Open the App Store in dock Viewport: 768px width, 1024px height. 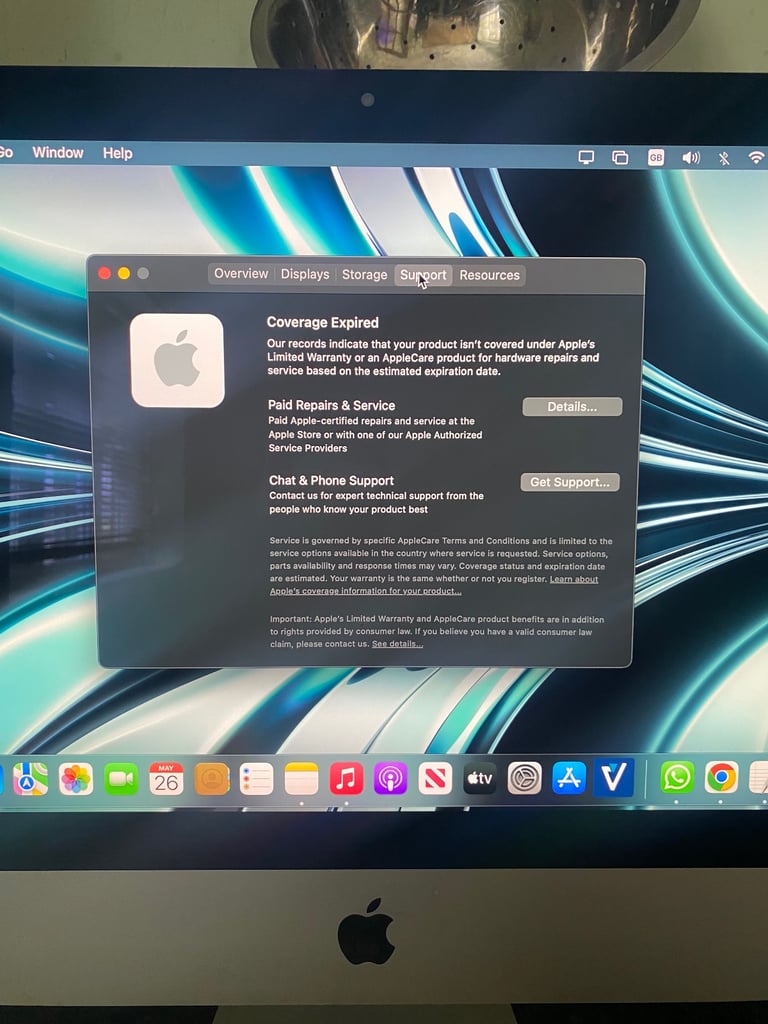coord(569,778)
